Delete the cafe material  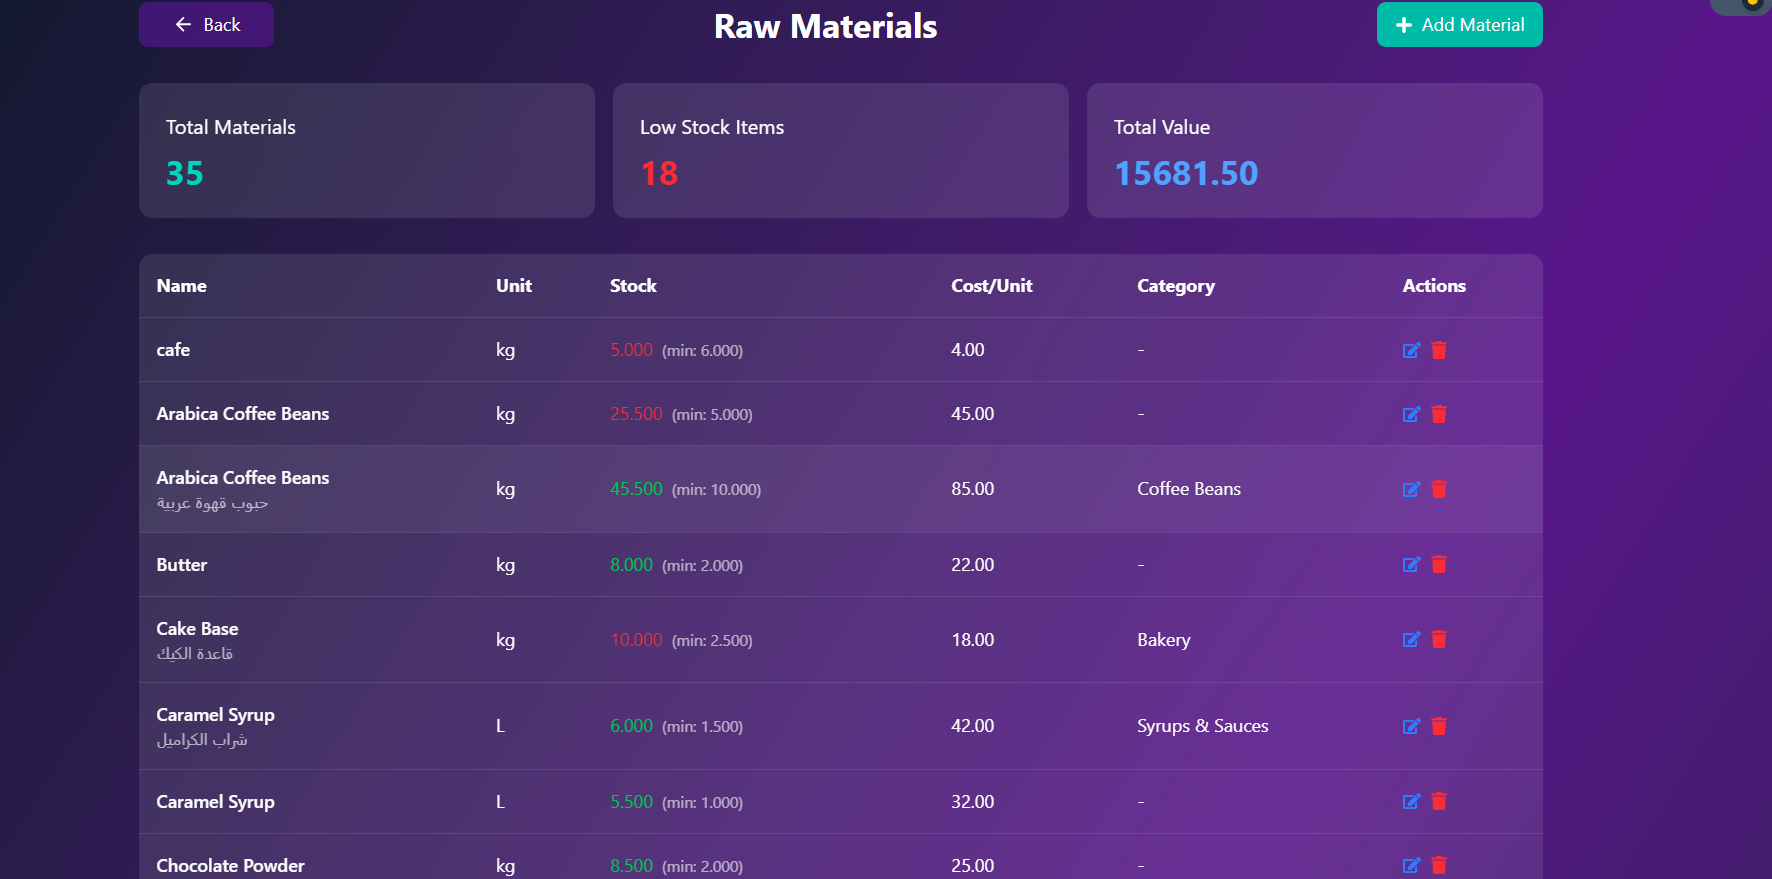pyautogui.click(x=1439, y=350)
